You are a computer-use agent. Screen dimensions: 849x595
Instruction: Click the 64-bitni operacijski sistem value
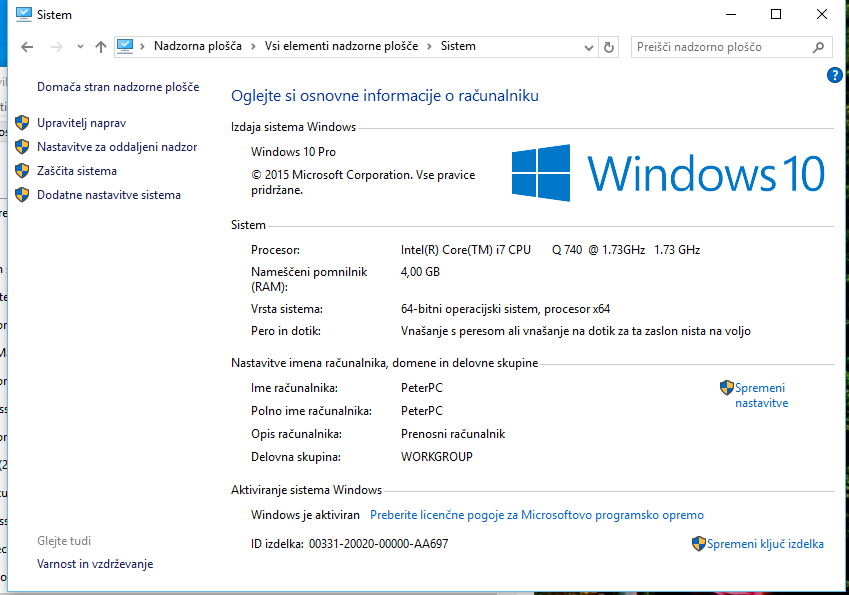click(x=505, y=309)
